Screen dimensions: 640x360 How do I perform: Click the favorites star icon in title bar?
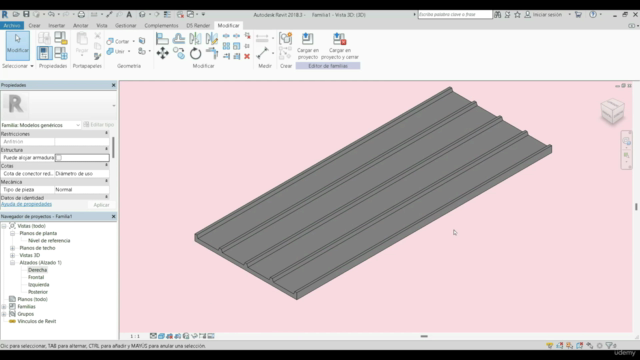coord(517,14)
